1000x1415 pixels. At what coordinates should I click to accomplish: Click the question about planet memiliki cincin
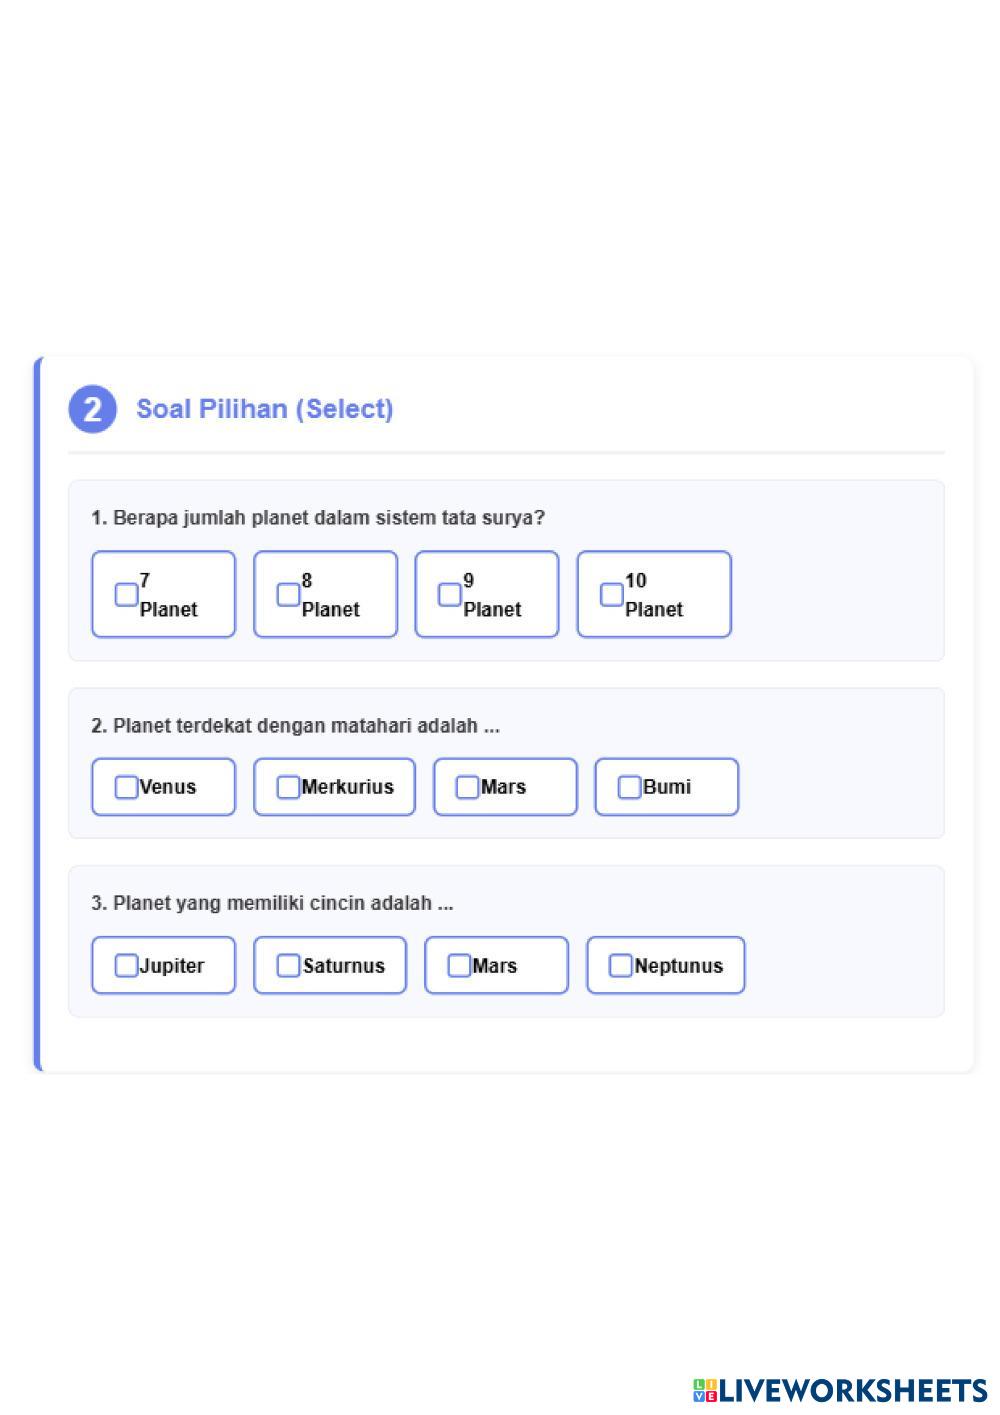click(272, 903)
